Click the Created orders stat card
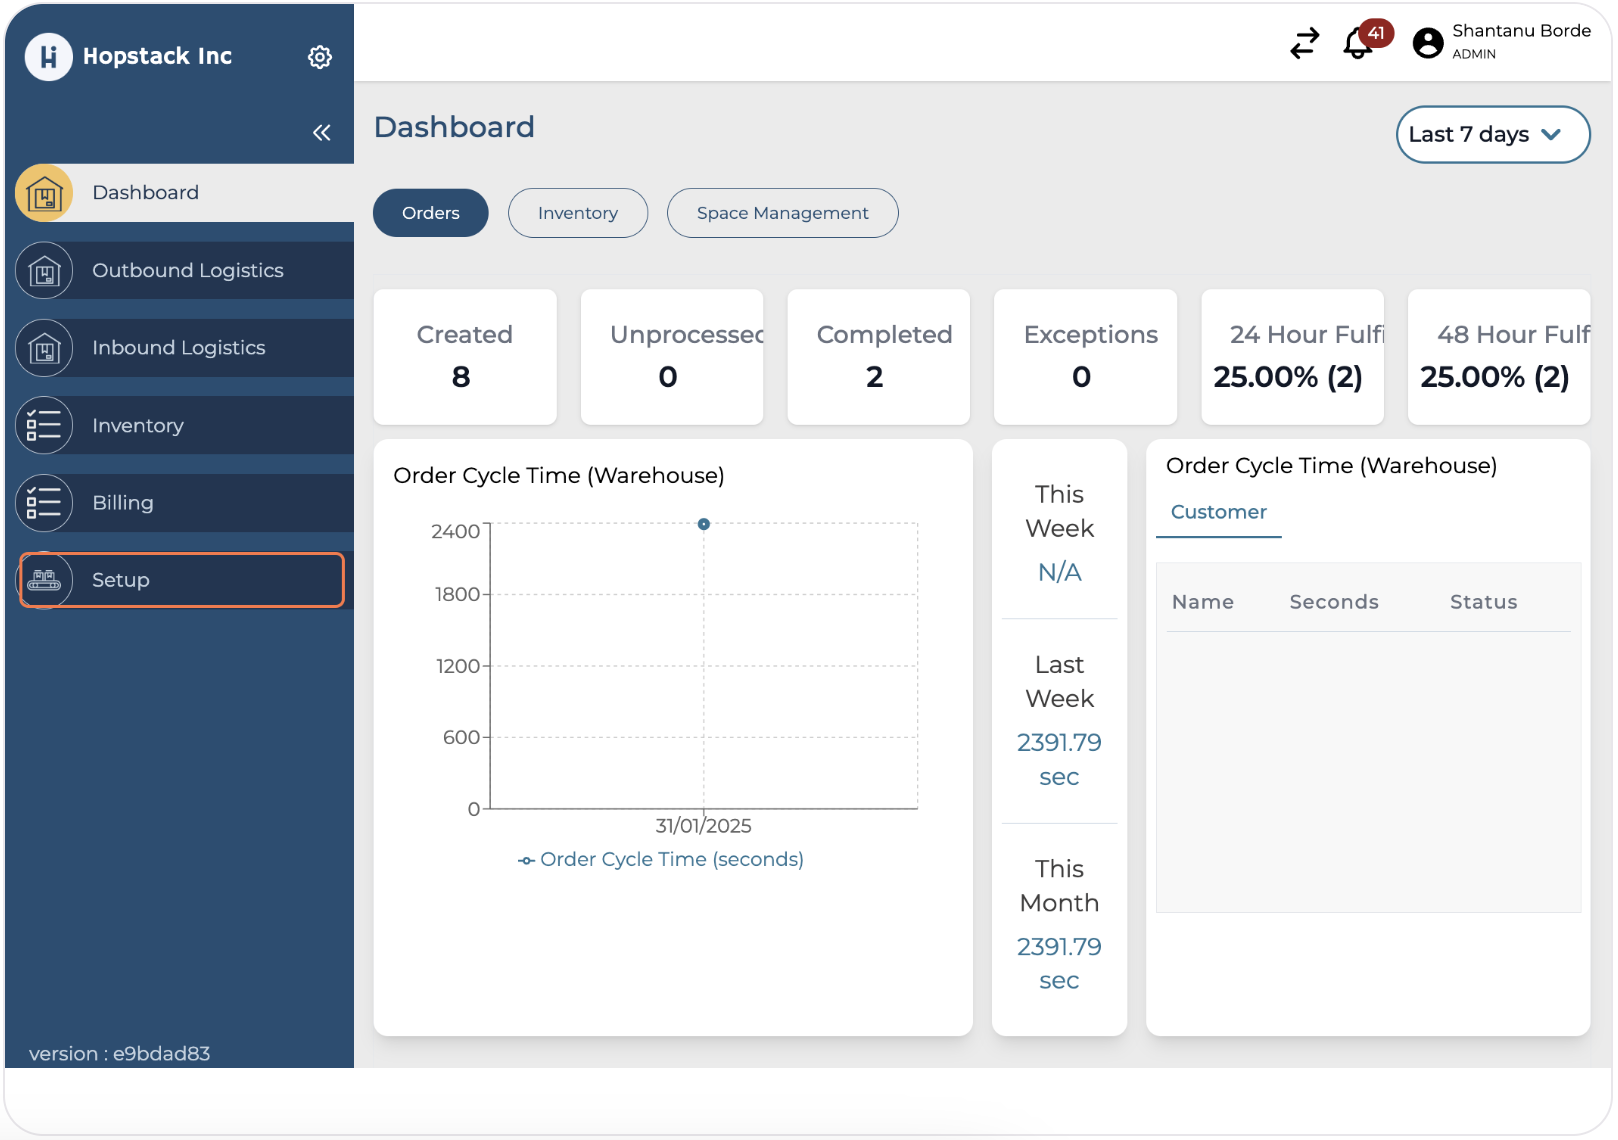Image resolution: width=1618 pixels, height=1140 pixels. [464, 357]
